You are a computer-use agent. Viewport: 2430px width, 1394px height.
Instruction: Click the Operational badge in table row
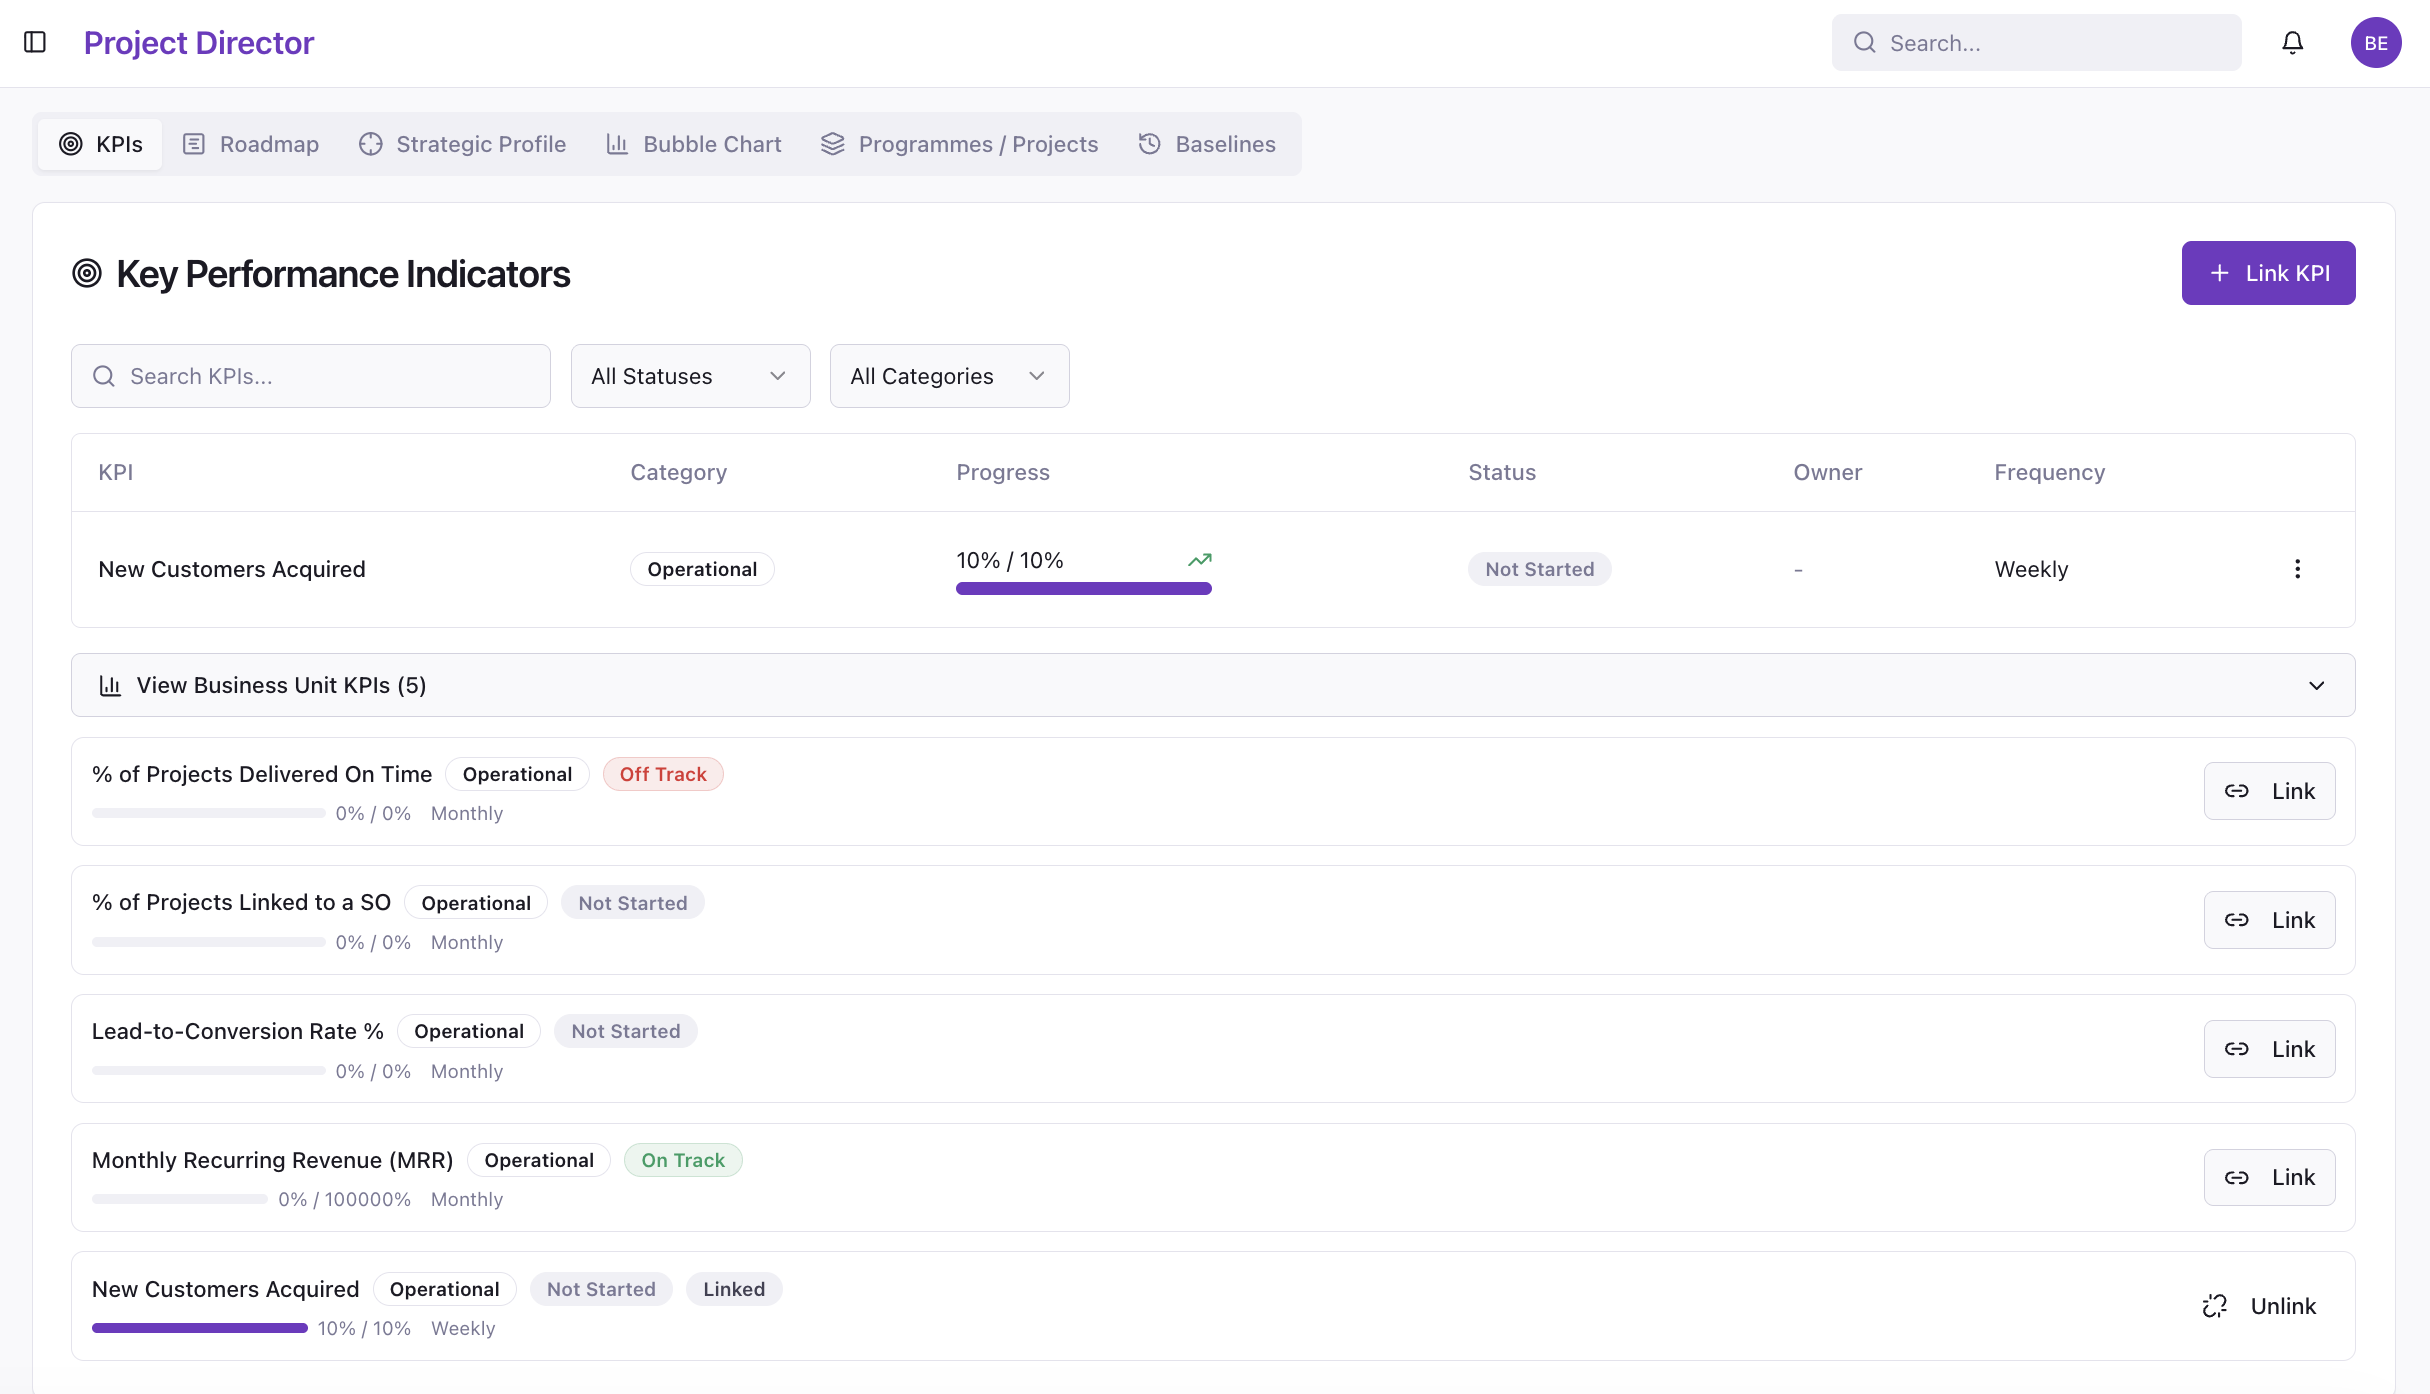(x=702, y=569)
